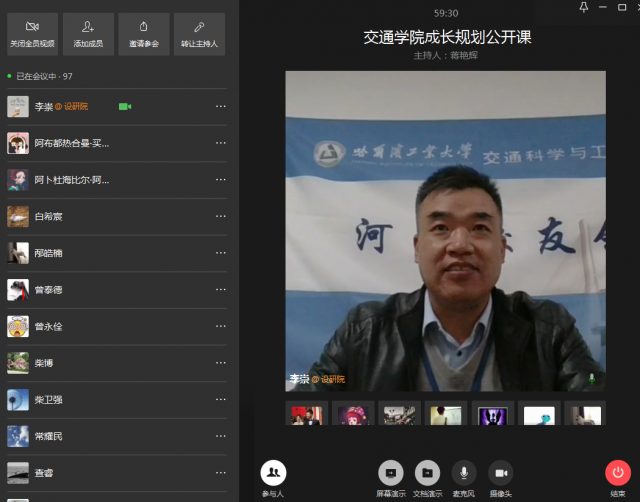
Task: Select 转让主持人 transfer host button
Action: [199, 34]
